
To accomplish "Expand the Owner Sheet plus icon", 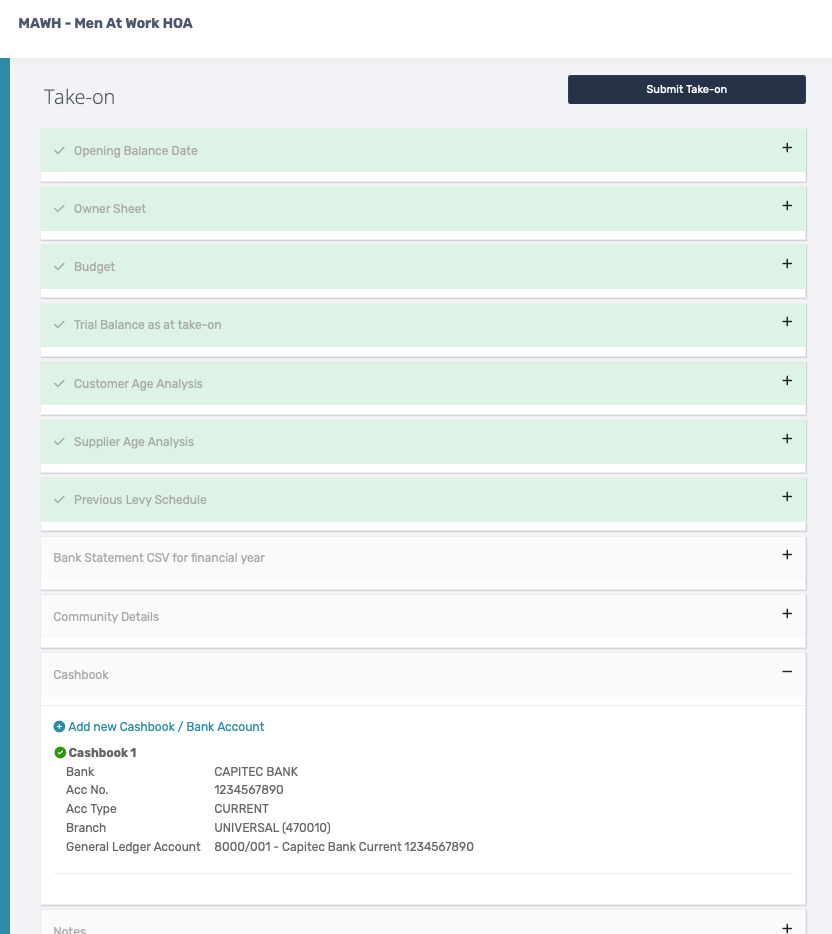I will click(787, 206).
